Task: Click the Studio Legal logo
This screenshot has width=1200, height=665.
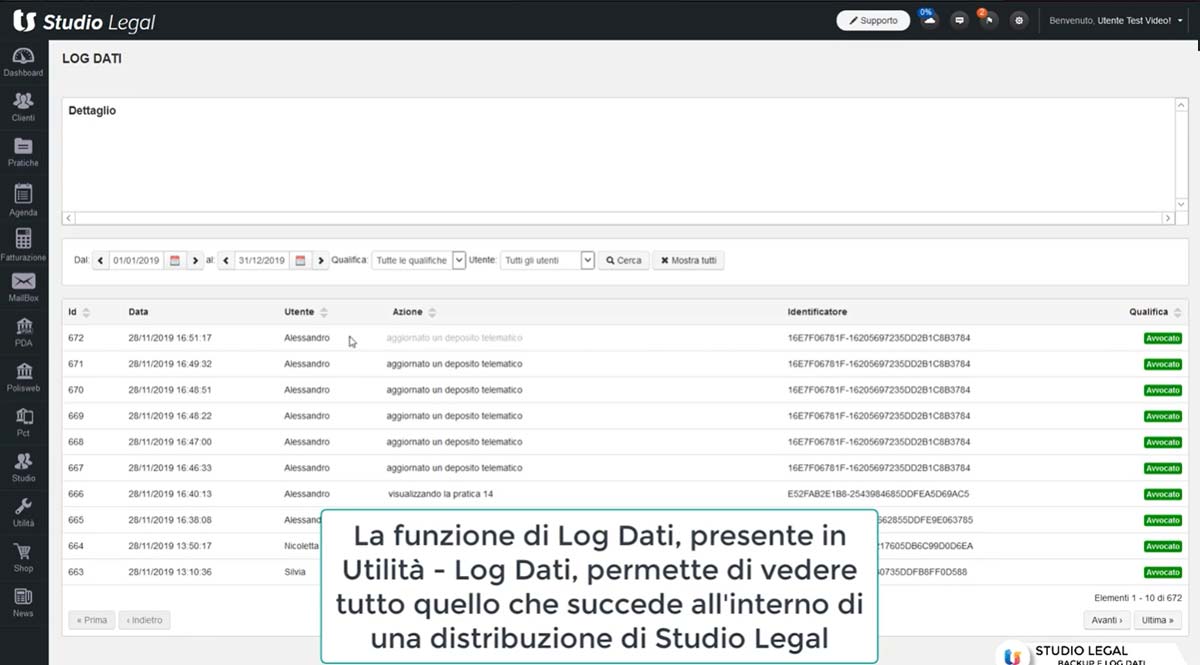Action: point(84,21)
